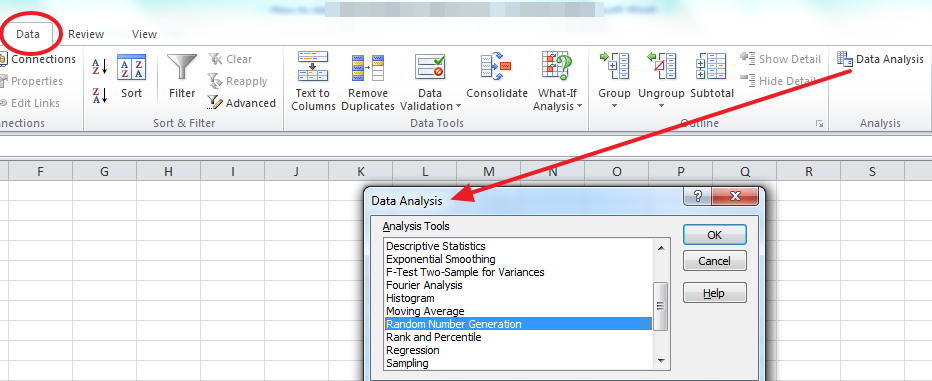
Task: Switch to the View tab
Action: point(144,34)
